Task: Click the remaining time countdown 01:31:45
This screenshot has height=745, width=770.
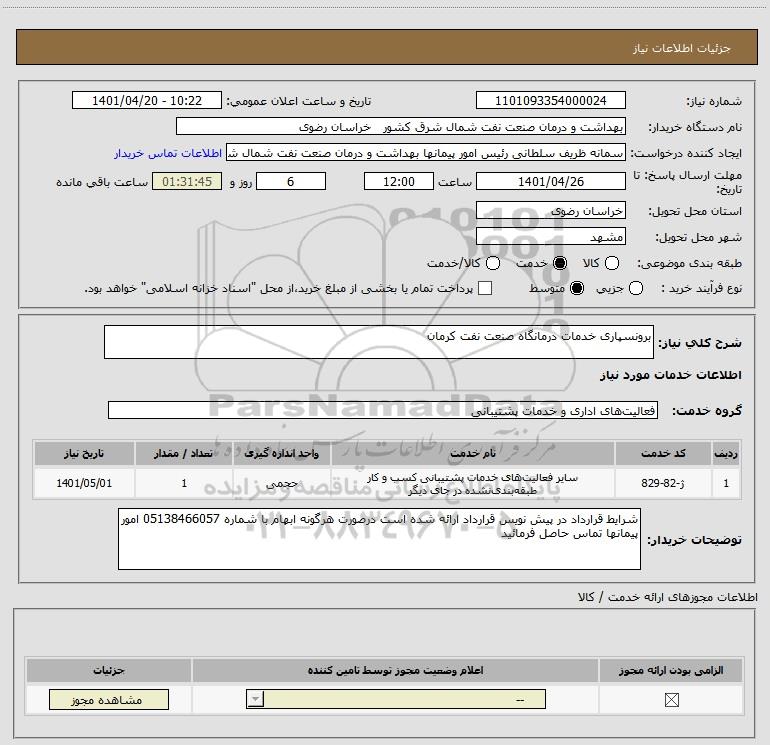Action: (x=187, y=181)
